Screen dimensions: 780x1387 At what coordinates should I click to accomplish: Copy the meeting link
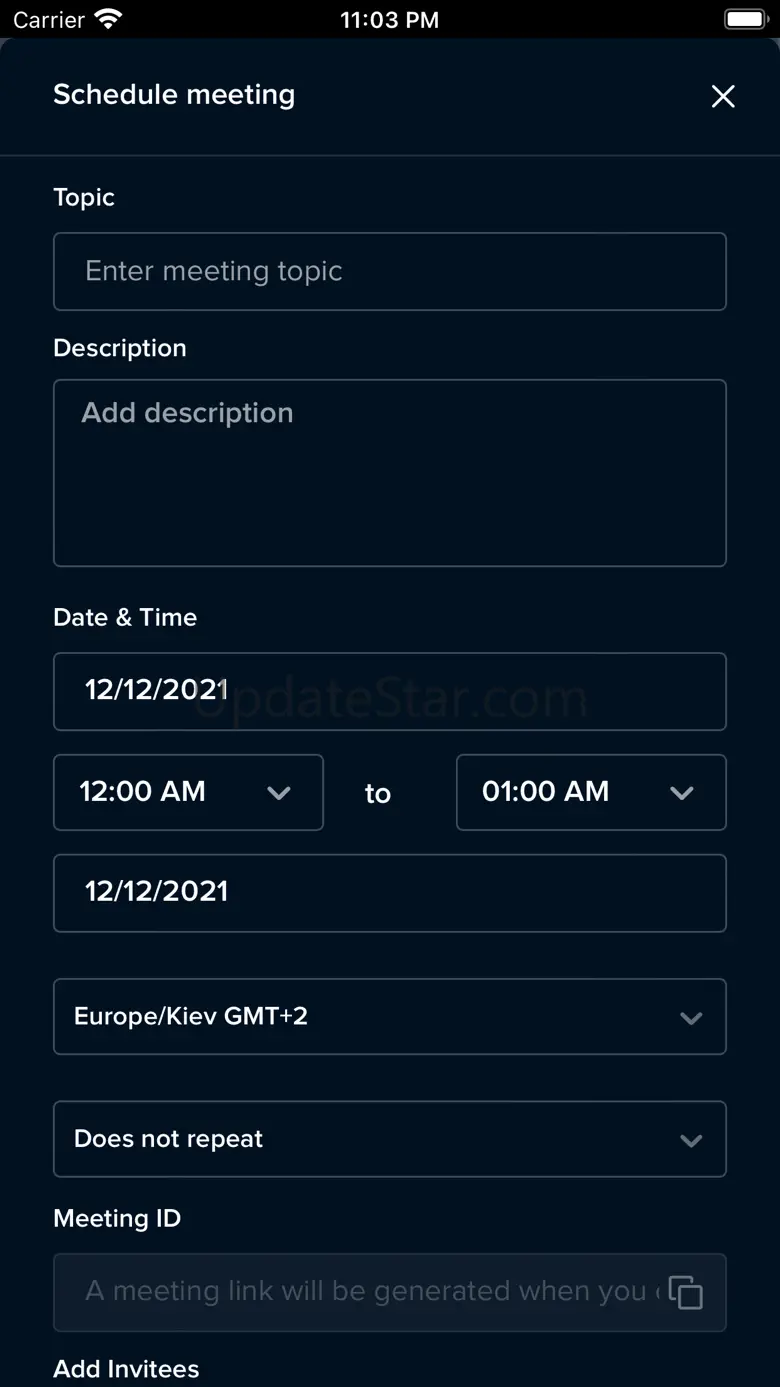click(x=685, y=1292)
